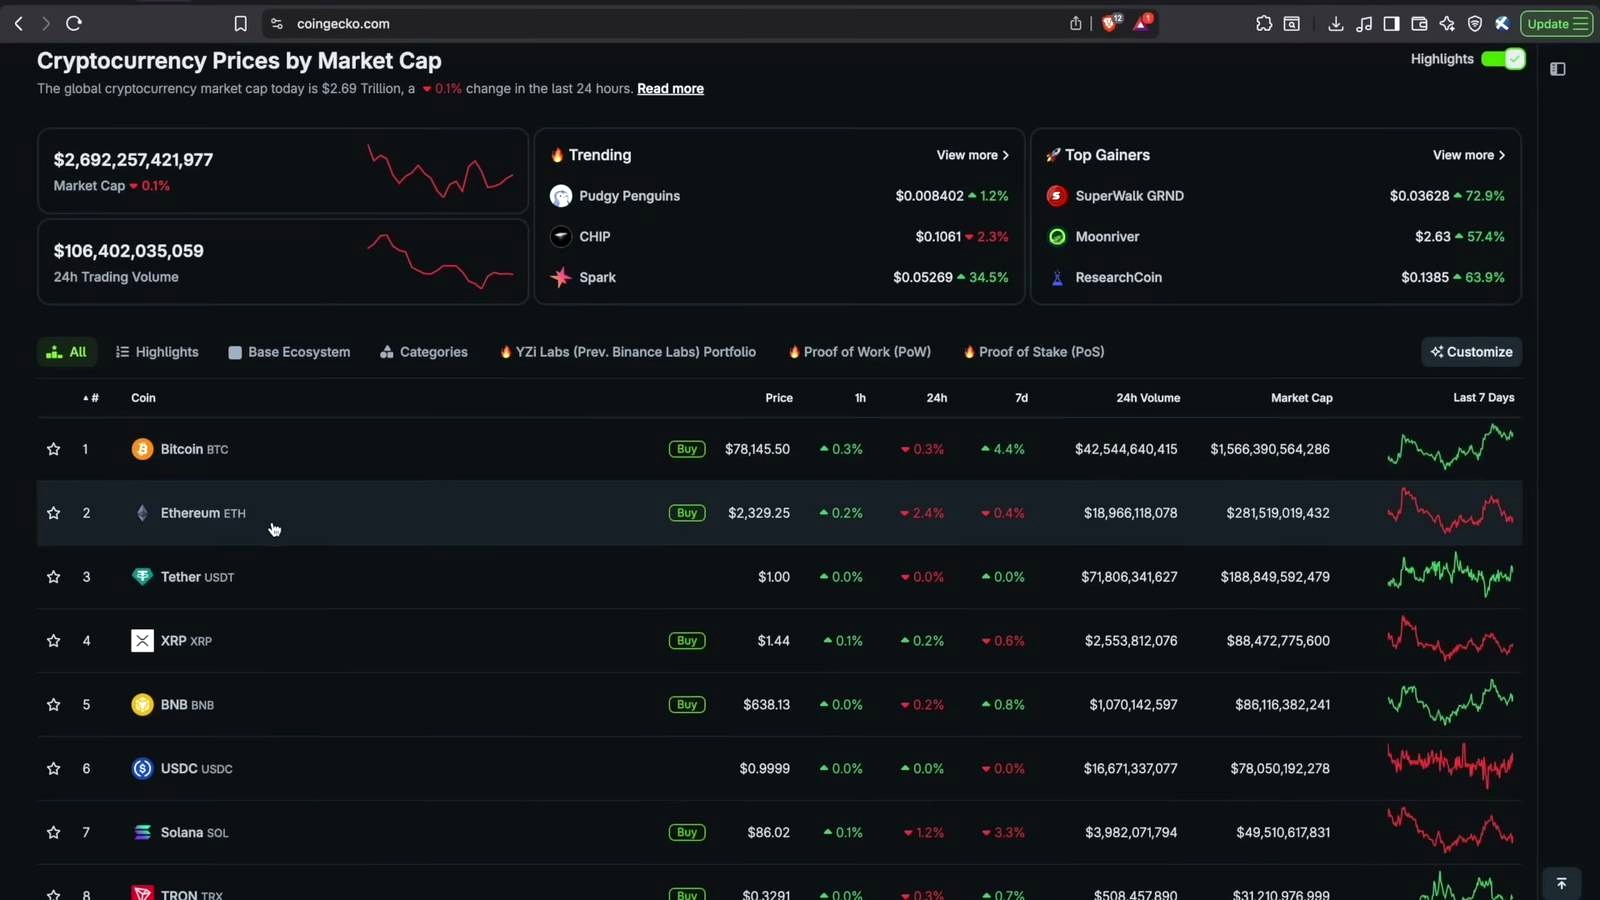
Task: Open the share icon in address bar
Action: [1075, 23]
